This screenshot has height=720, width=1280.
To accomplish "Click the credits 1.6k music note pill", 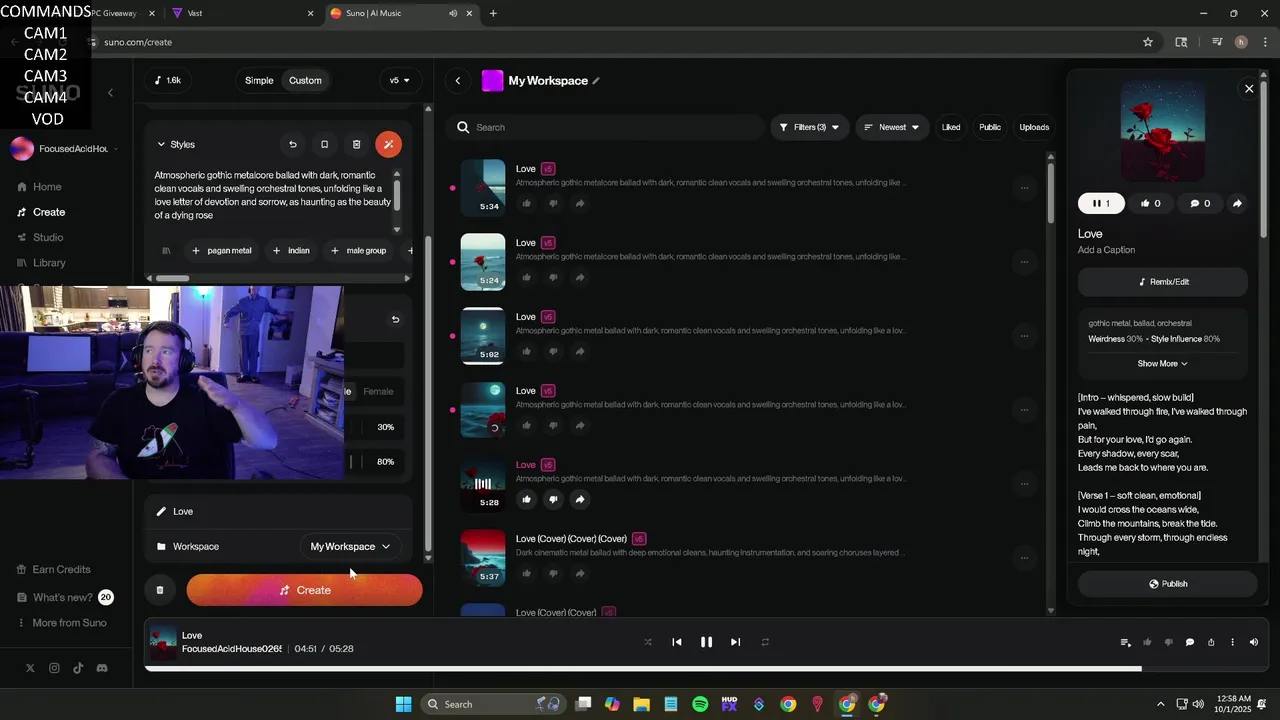I will (169, 81).
